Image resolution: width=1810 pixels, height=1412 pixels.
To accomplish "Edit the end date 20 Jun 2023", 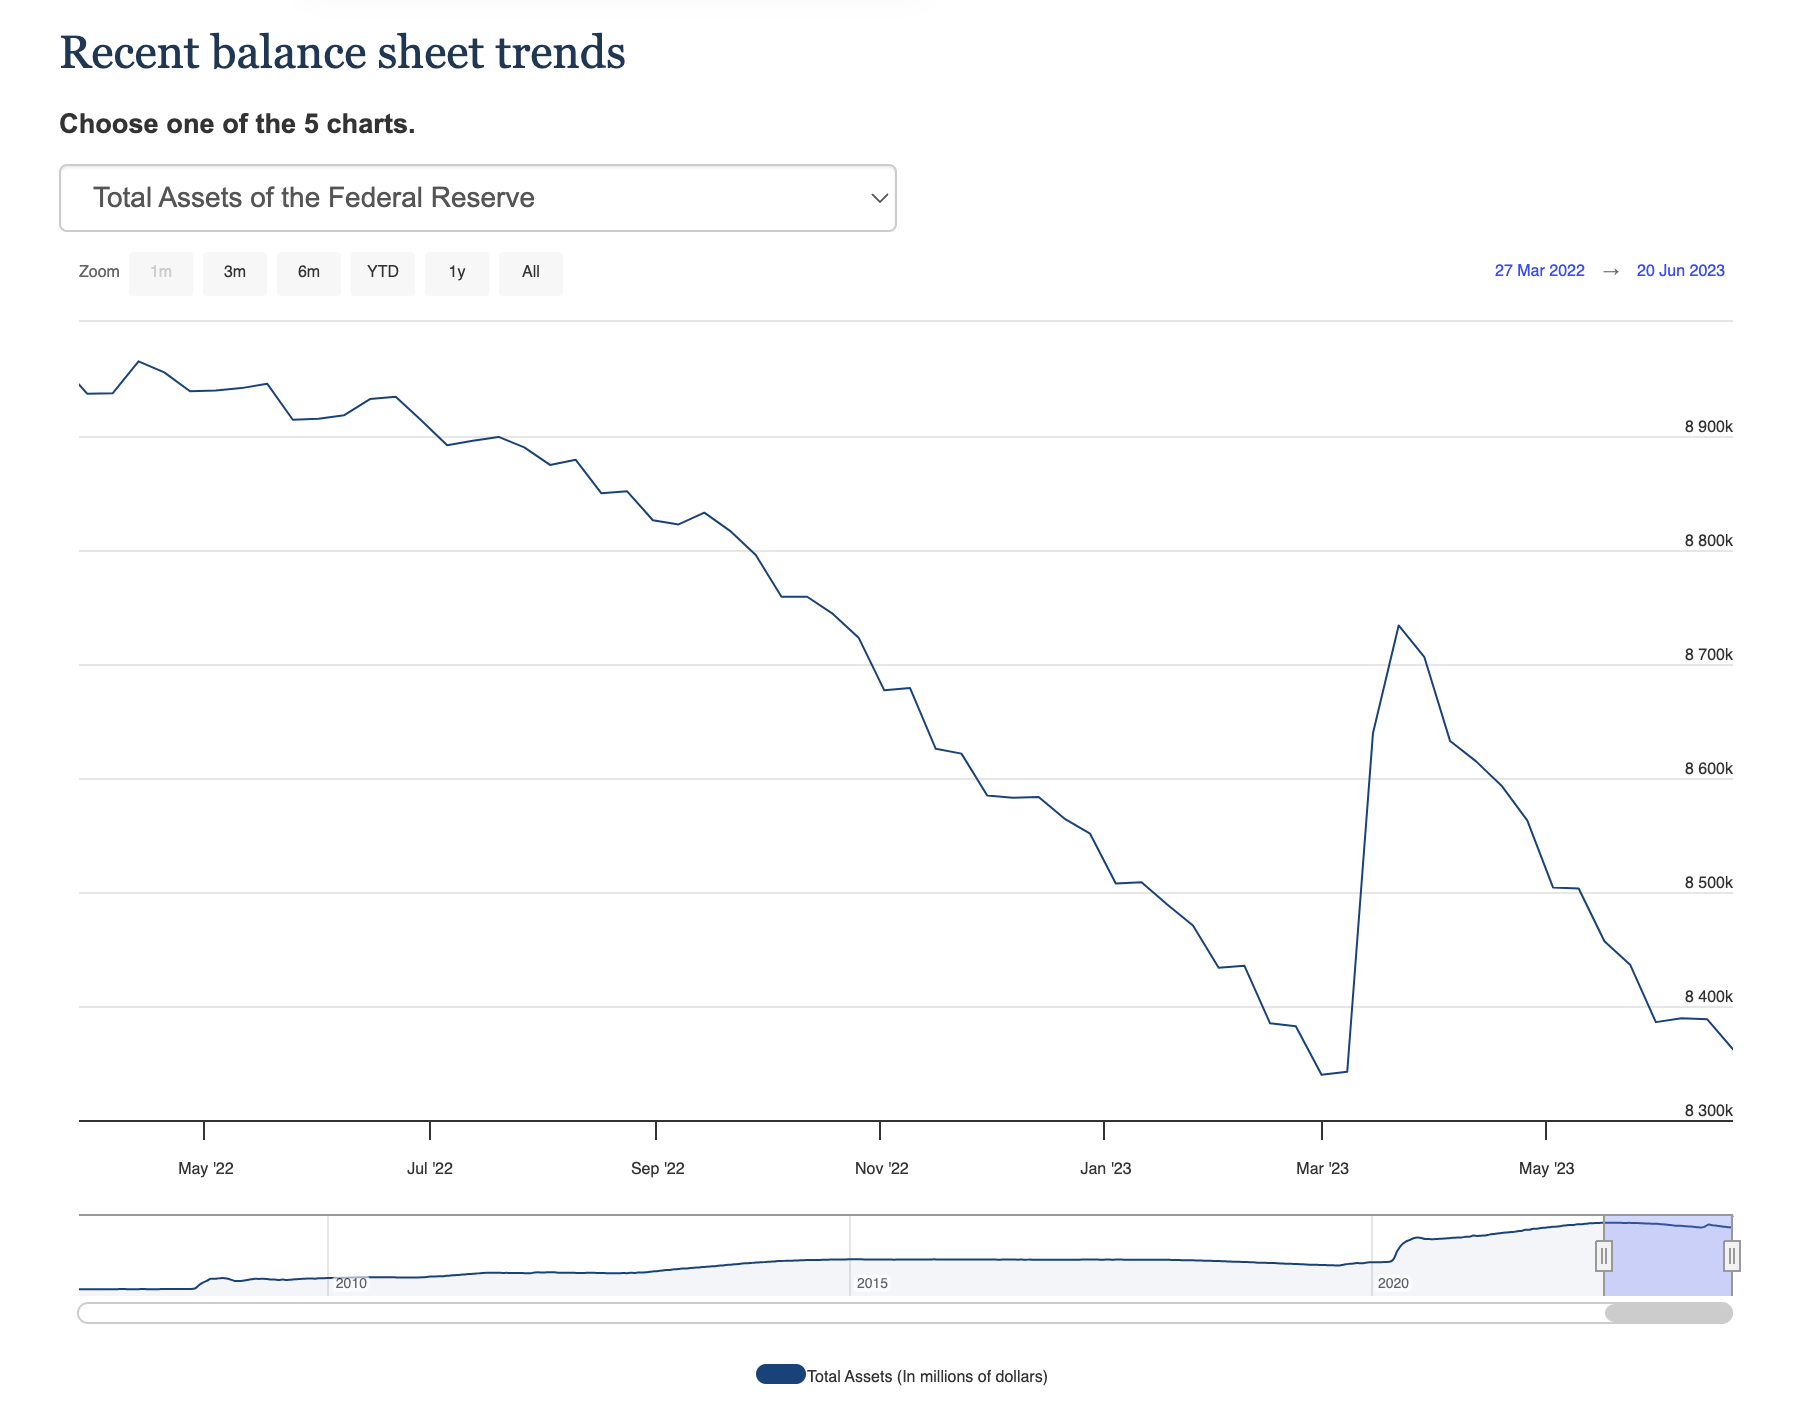I will tap(1680, 271).
